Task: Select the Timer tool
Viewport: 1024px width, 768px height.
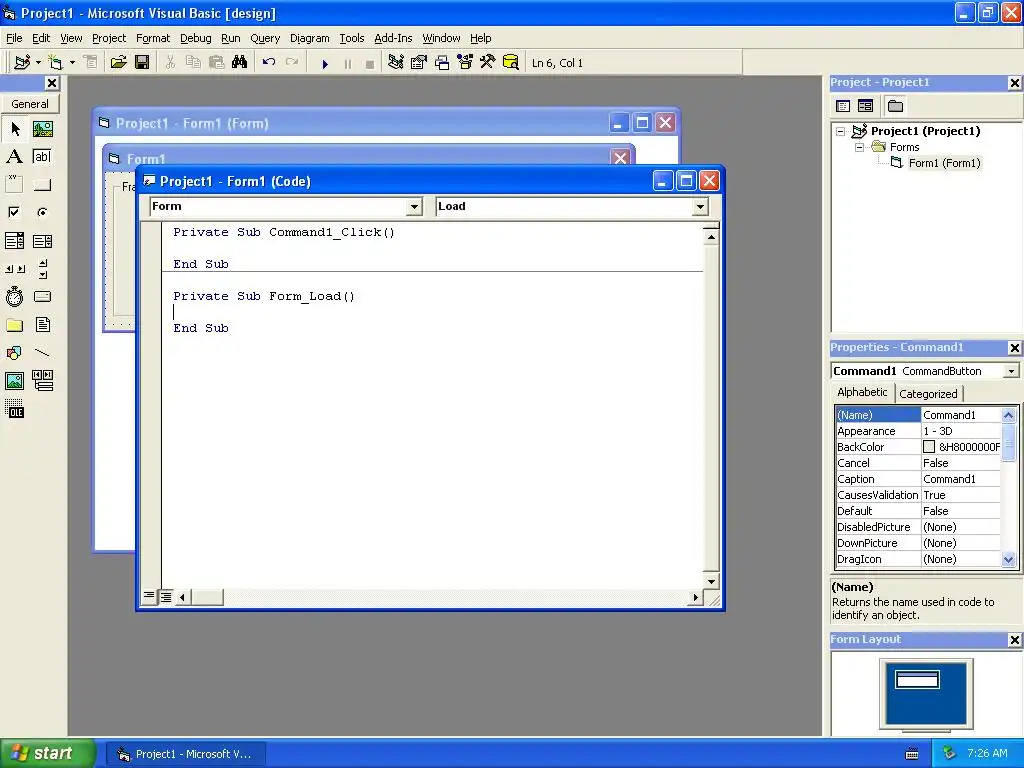Action: [15, 296]
